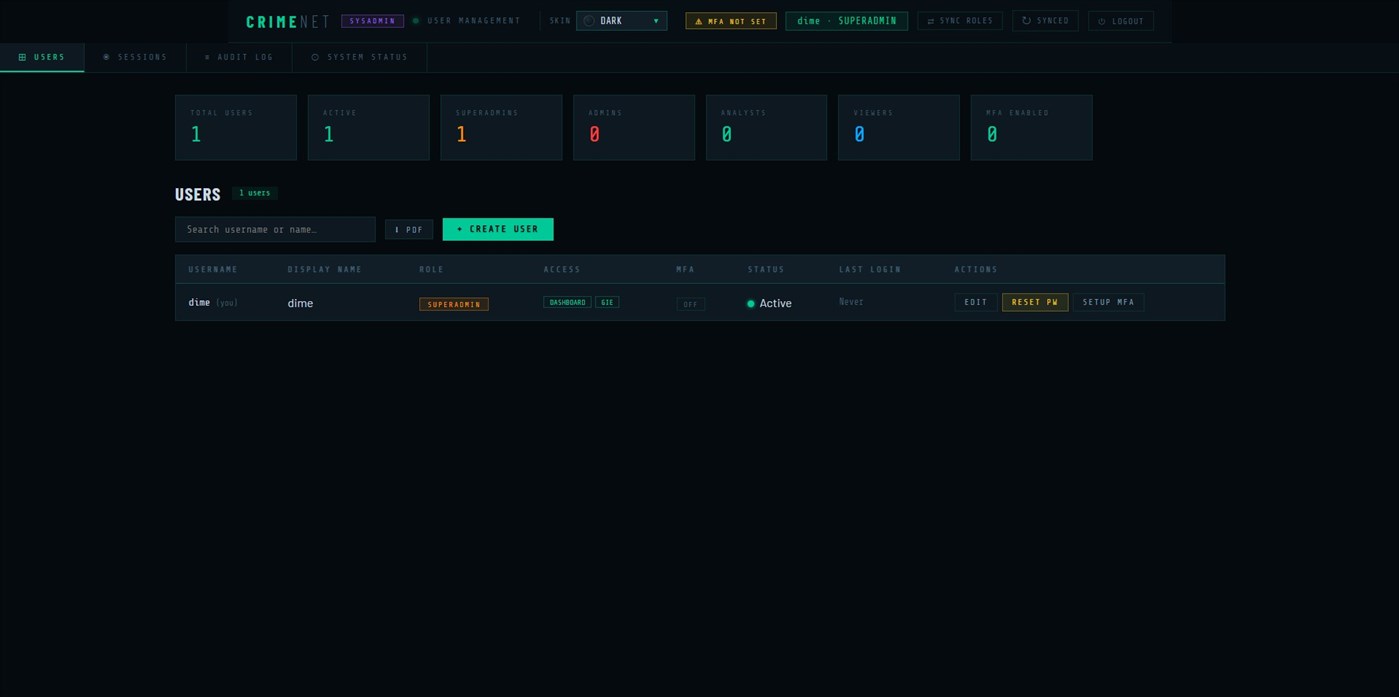Switch to the USERS tab
Image resolution: width=1399 pixels, height=697 pixels.
42,57
